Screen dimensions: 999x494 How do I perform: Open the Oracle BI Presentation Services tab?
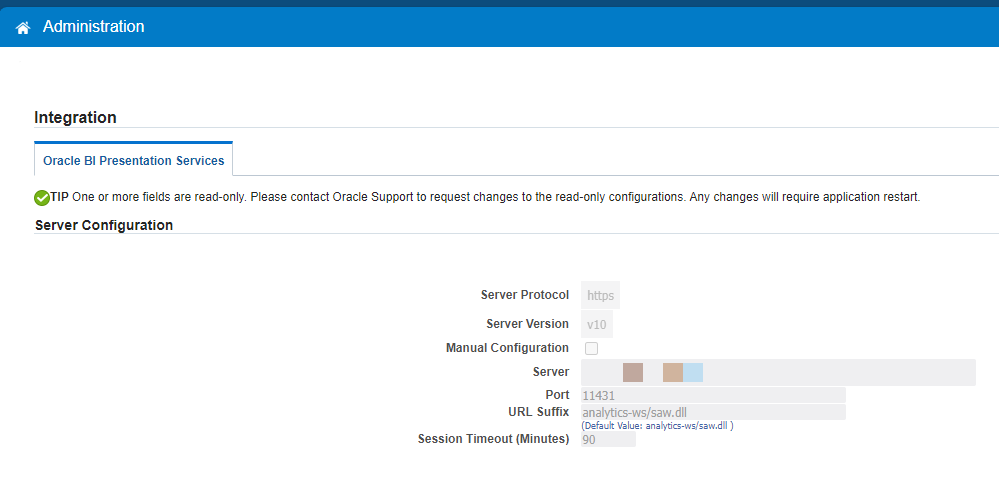(133, 160)
